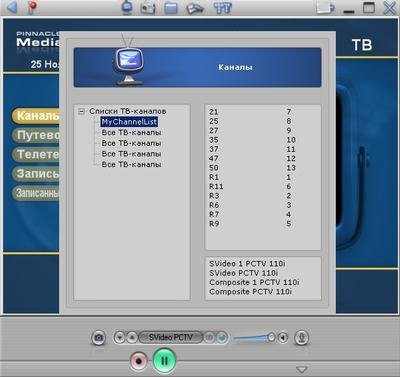
Task: Click the icon between folder and settings icons
Action: pyautogui.click(x=195, y=8)
